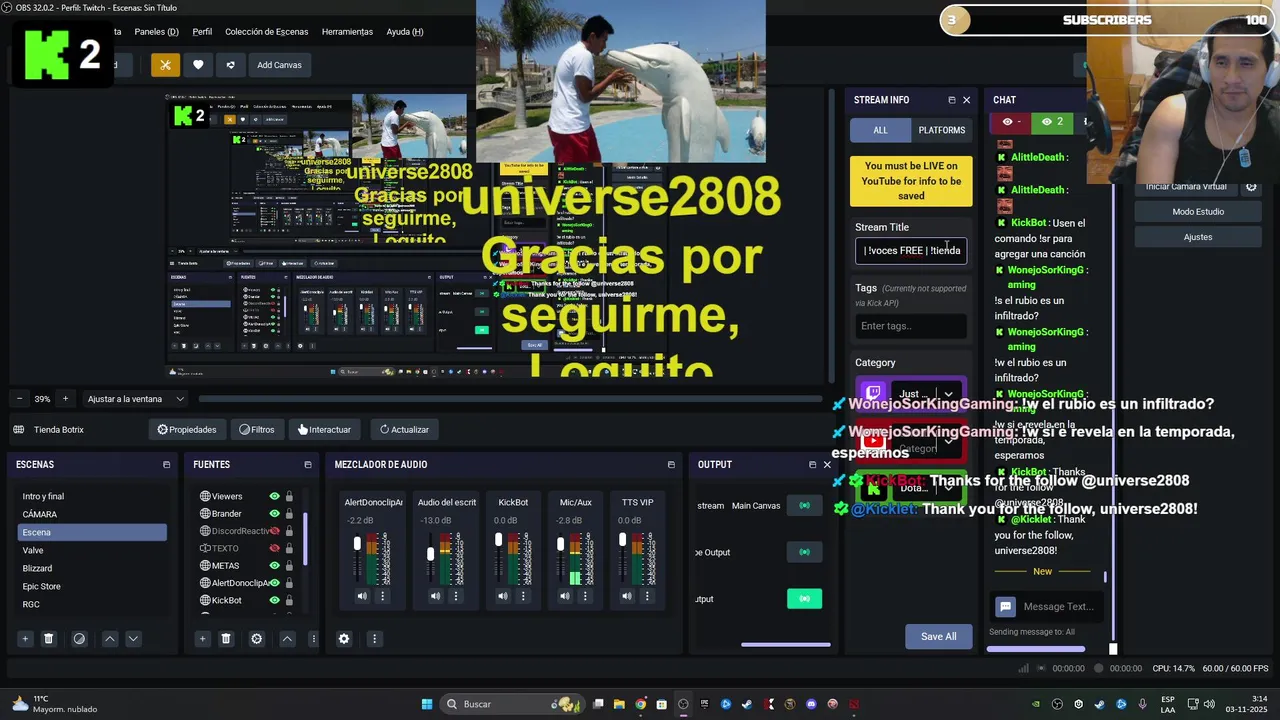Open the Herramientas menu
This screenshot has width=1280, height=720.
[347, 32]
